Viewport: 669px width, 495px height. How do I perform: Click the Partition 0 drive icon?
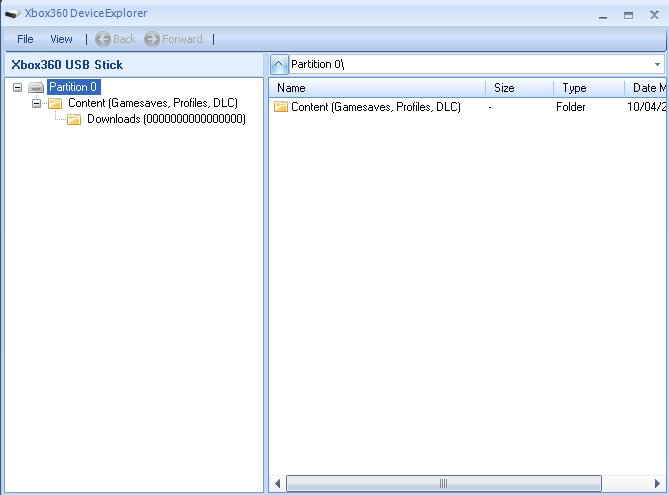coord(36,87)
